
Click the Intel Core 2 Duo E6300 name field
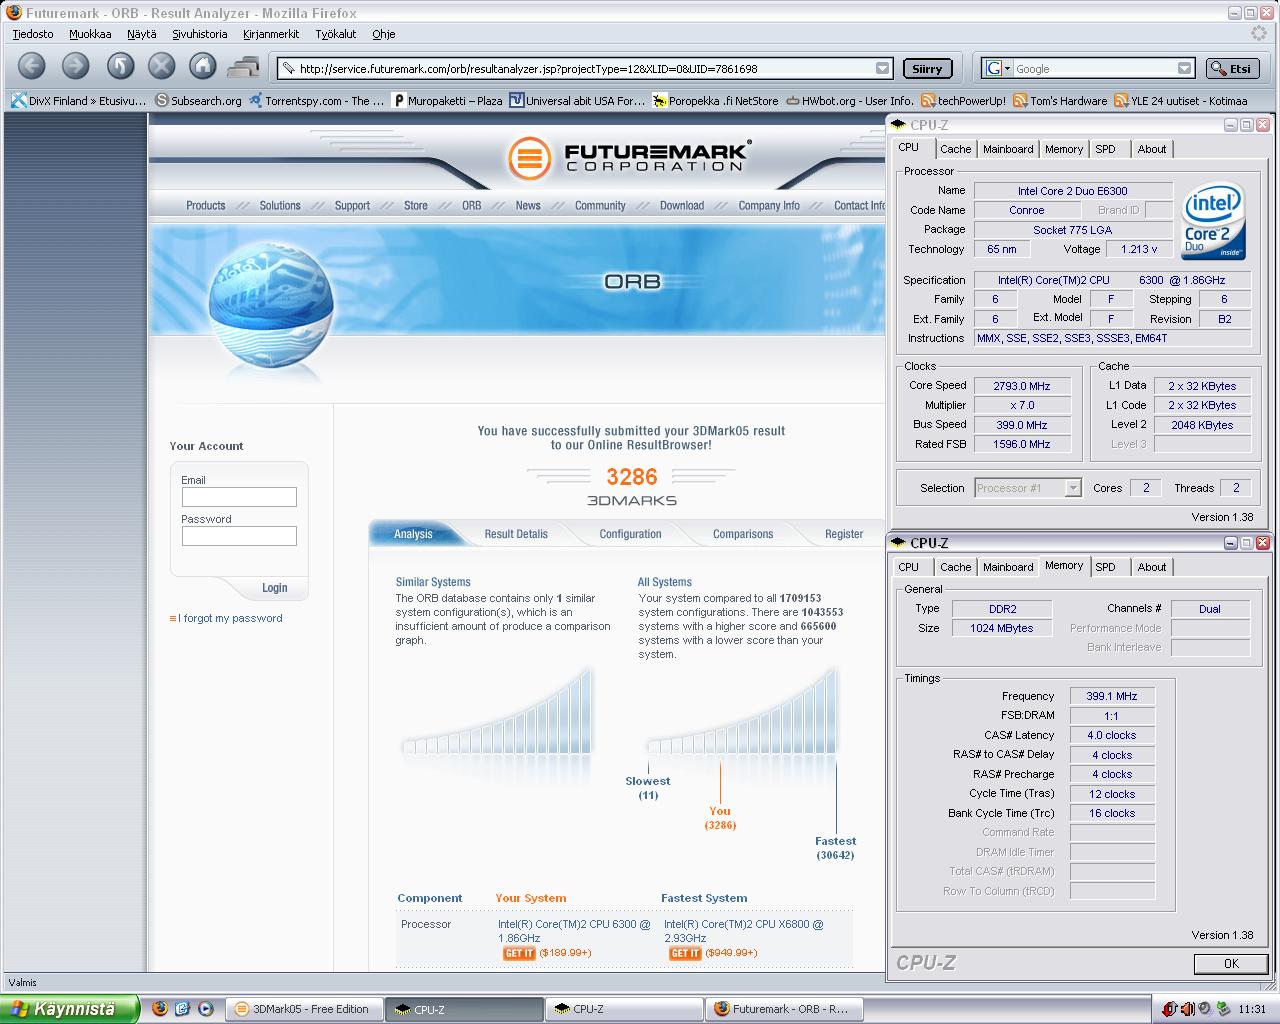tap(1073, 191)
